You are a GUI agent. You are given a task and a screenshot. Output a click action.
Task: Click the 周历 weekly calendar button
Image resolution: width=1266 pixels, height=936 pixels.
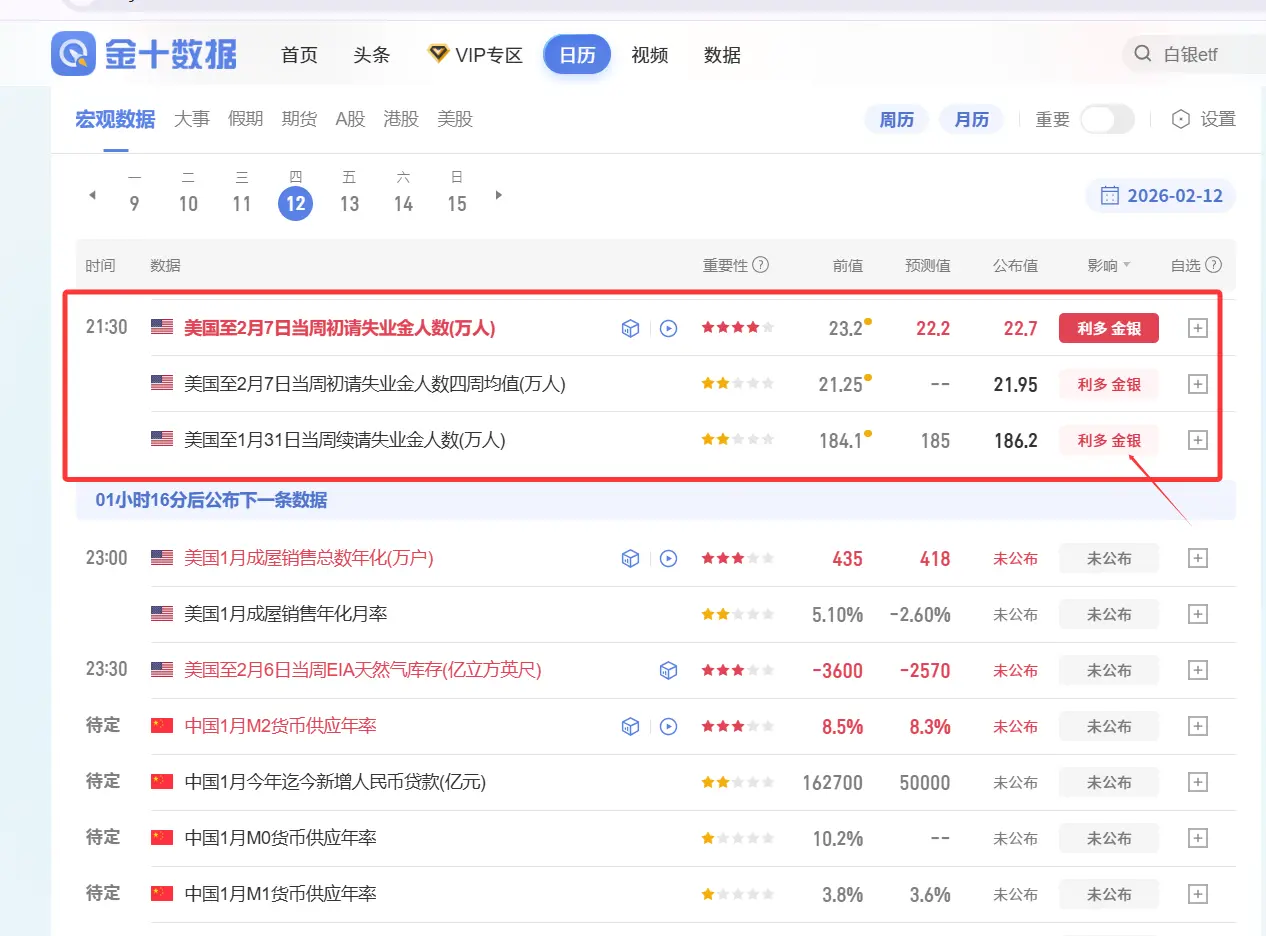click(x=897, y=119)
